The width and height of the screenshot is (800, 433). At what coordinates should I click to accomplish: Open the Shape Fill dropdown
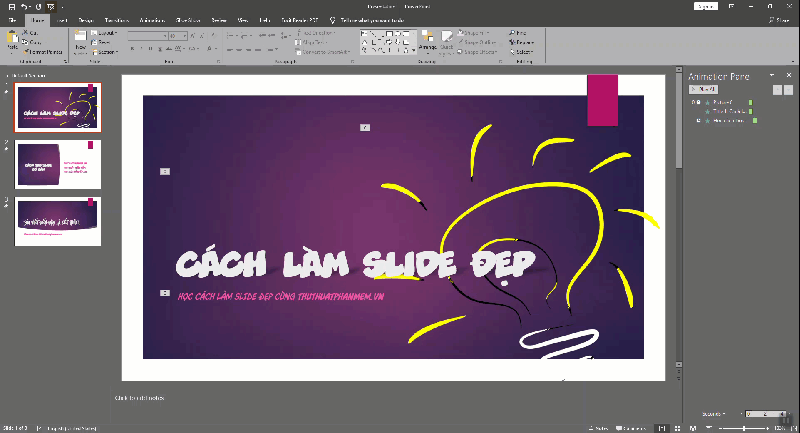coord(473,33)
